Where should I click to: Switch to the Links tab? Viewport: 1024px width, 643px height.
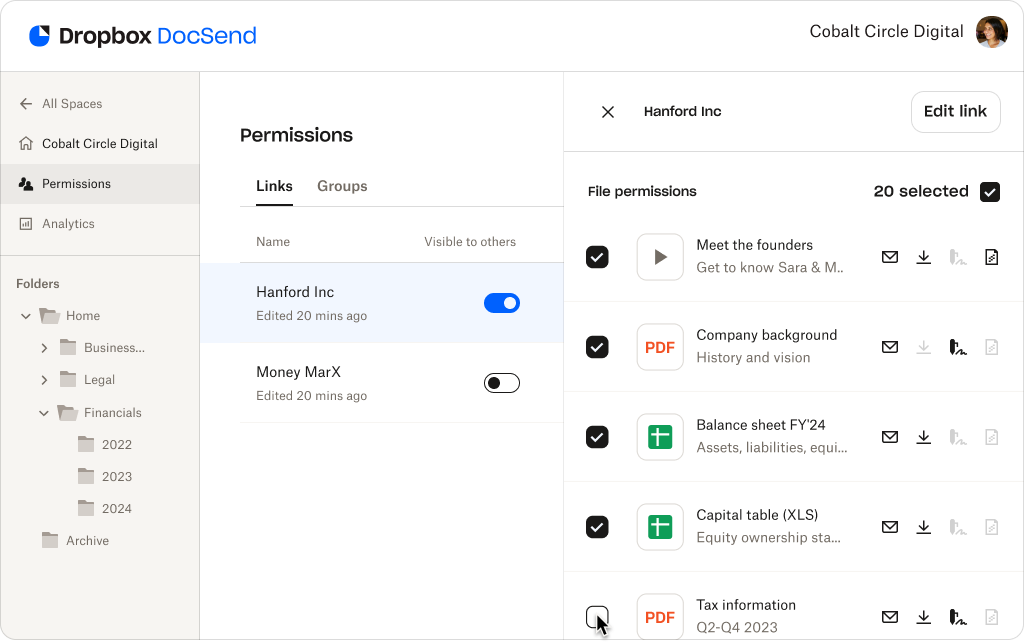(x=274, y=187)
